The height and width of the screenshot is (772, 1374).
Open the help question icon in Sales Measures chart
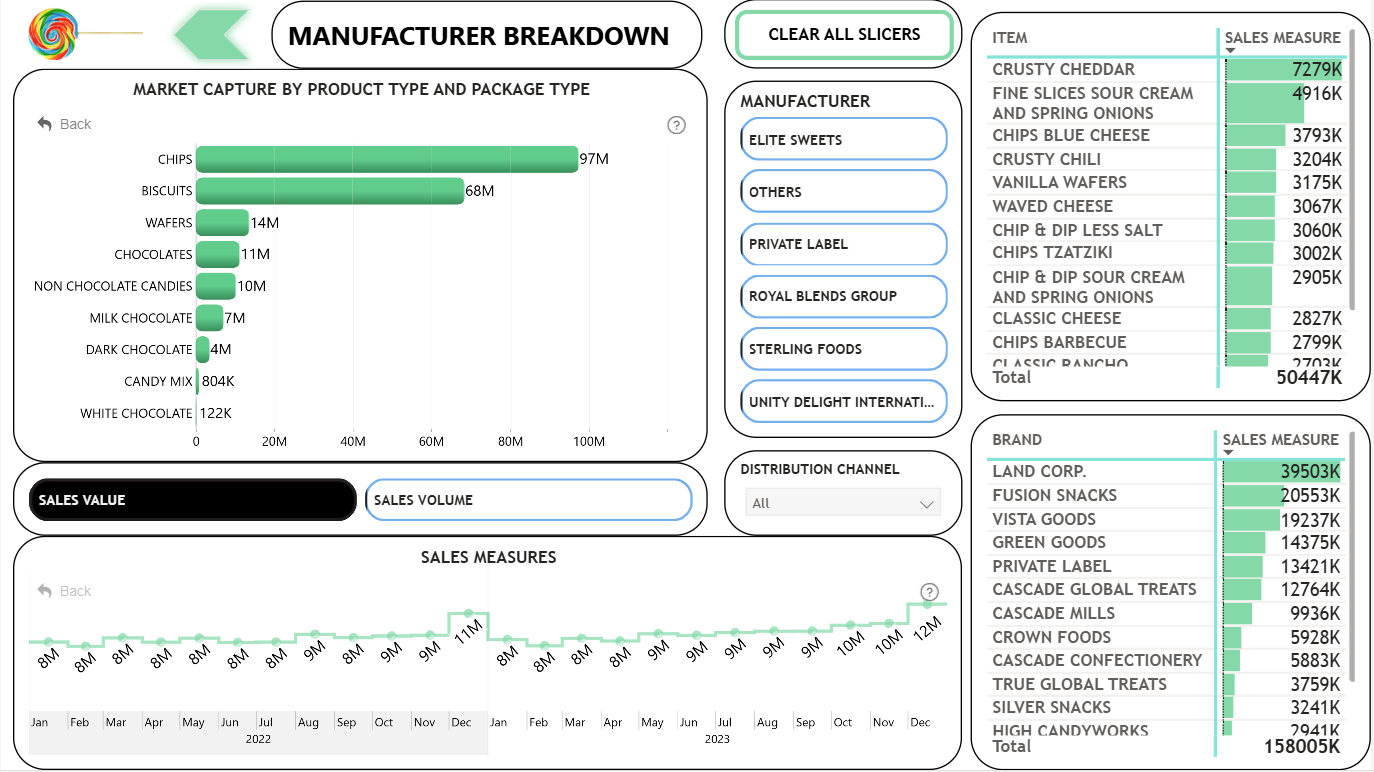pos(929,591)
